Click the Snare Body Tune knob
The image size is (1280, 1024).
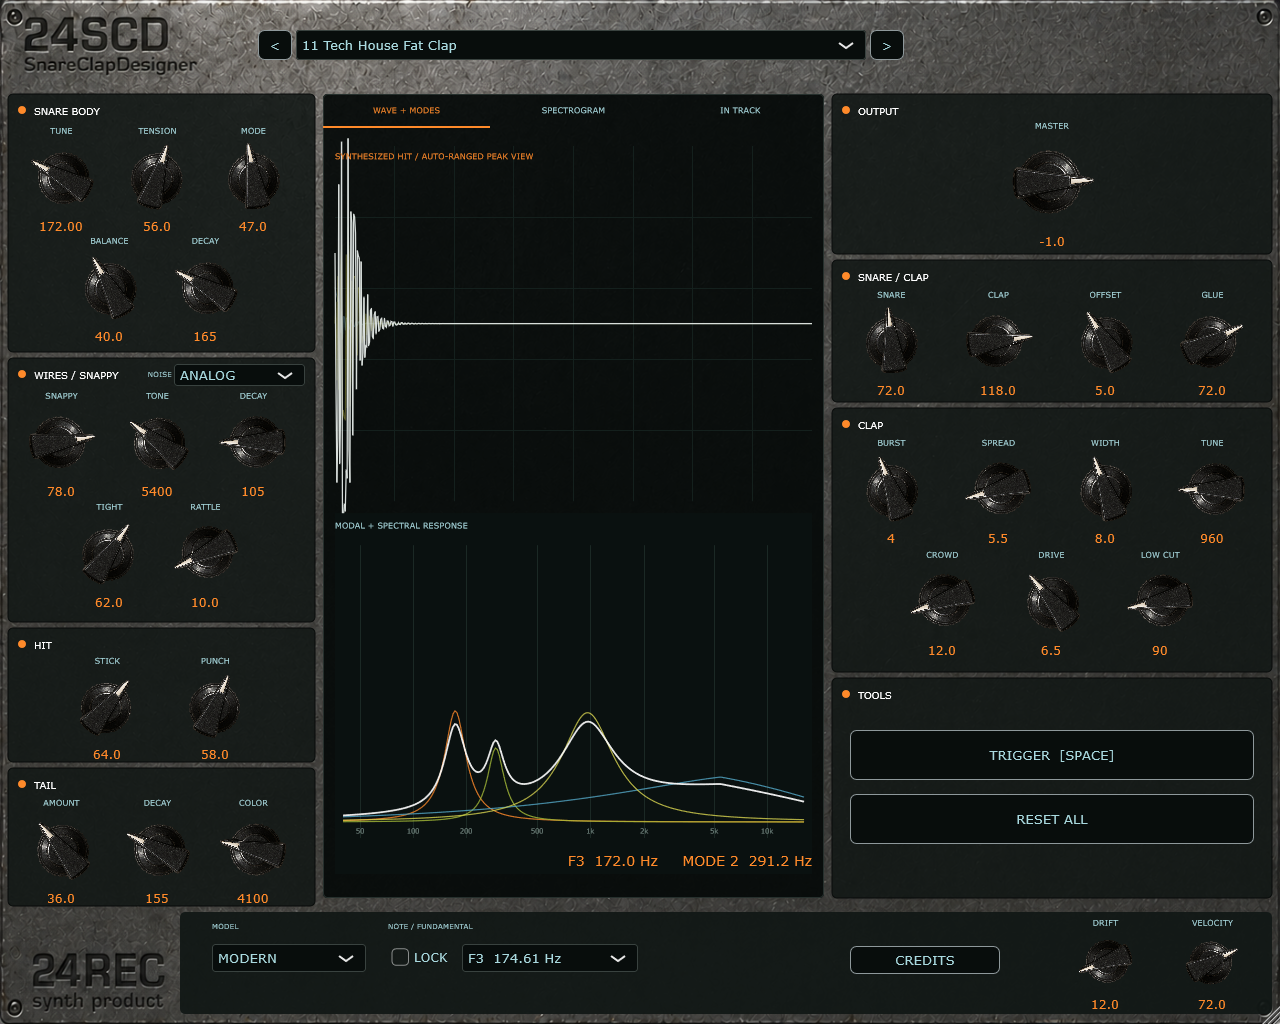pyautogui.click(x=62, y=178)
